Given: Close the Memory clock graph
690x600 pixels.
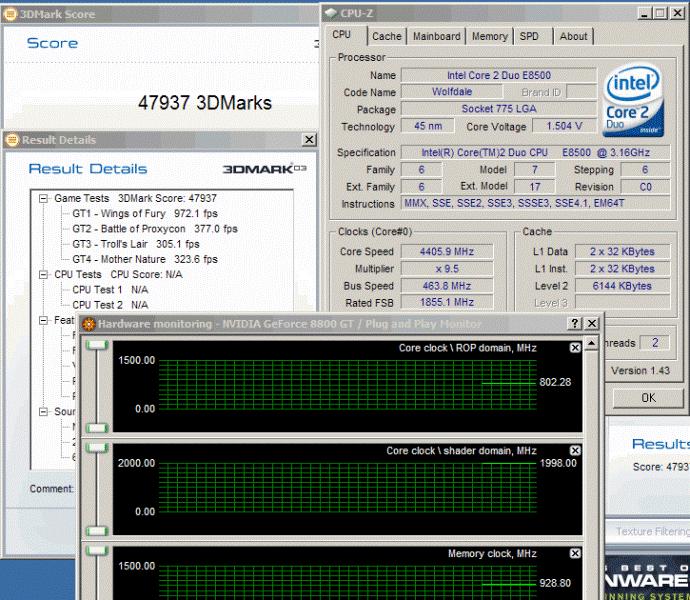Looking at the screenshot, I should pos(575,553).
